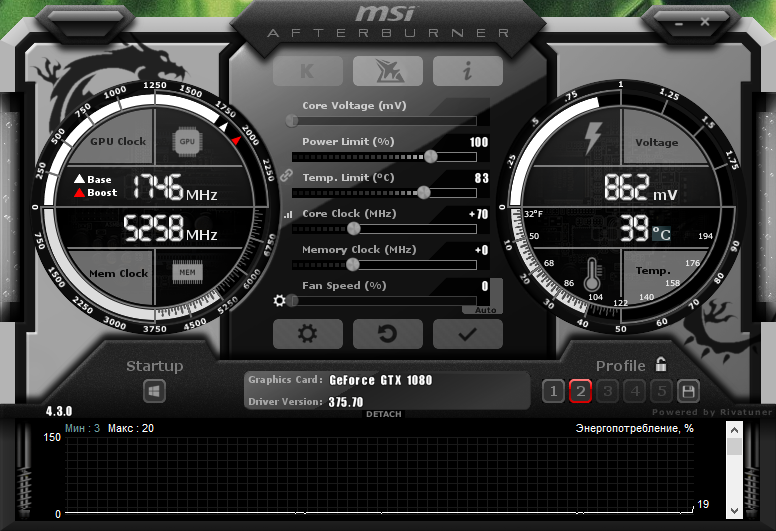Select profile slot 3
This screenshot has width=776, height=531.
coord(608,391)
